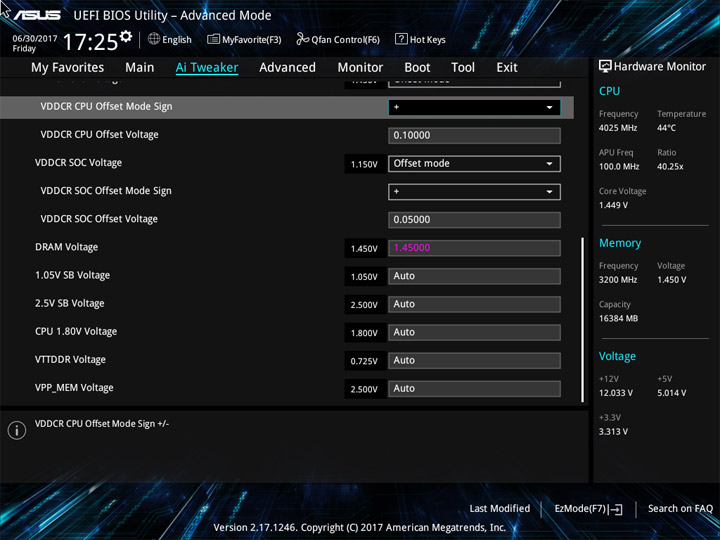Click the 06/30/2017 date
Viewport: 720px width, 540px height.
click(35, 39)
